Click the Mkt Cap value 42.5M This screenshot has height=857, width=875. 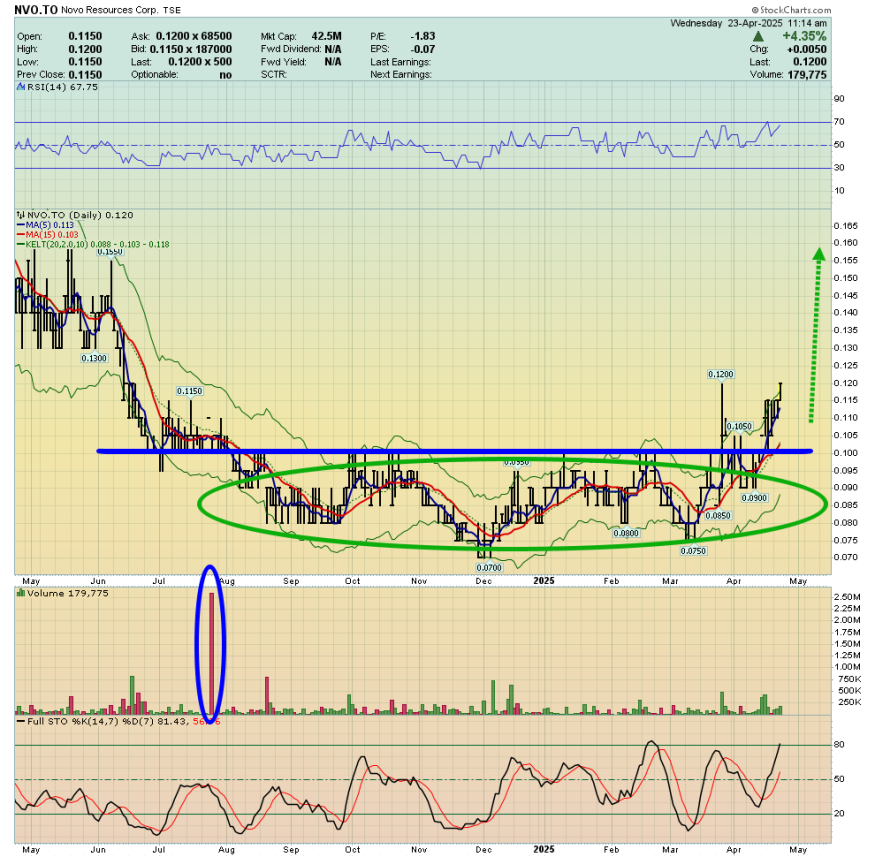pos(326,36)
